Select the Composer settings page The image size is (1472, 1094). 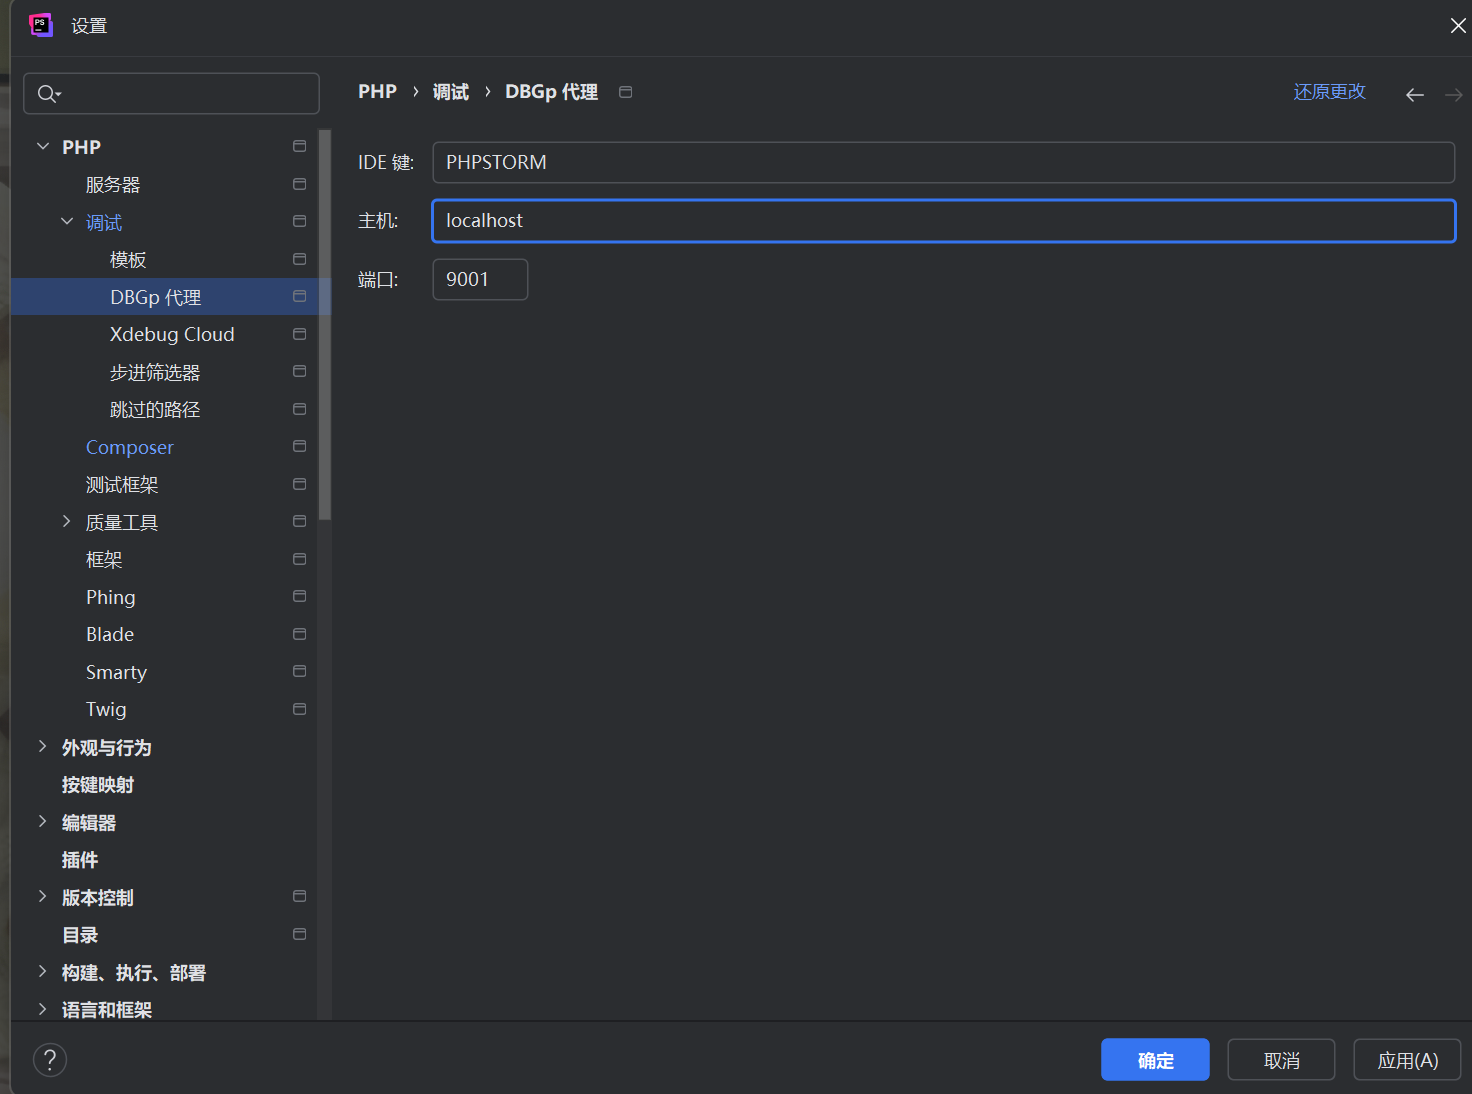coord(130,447)
